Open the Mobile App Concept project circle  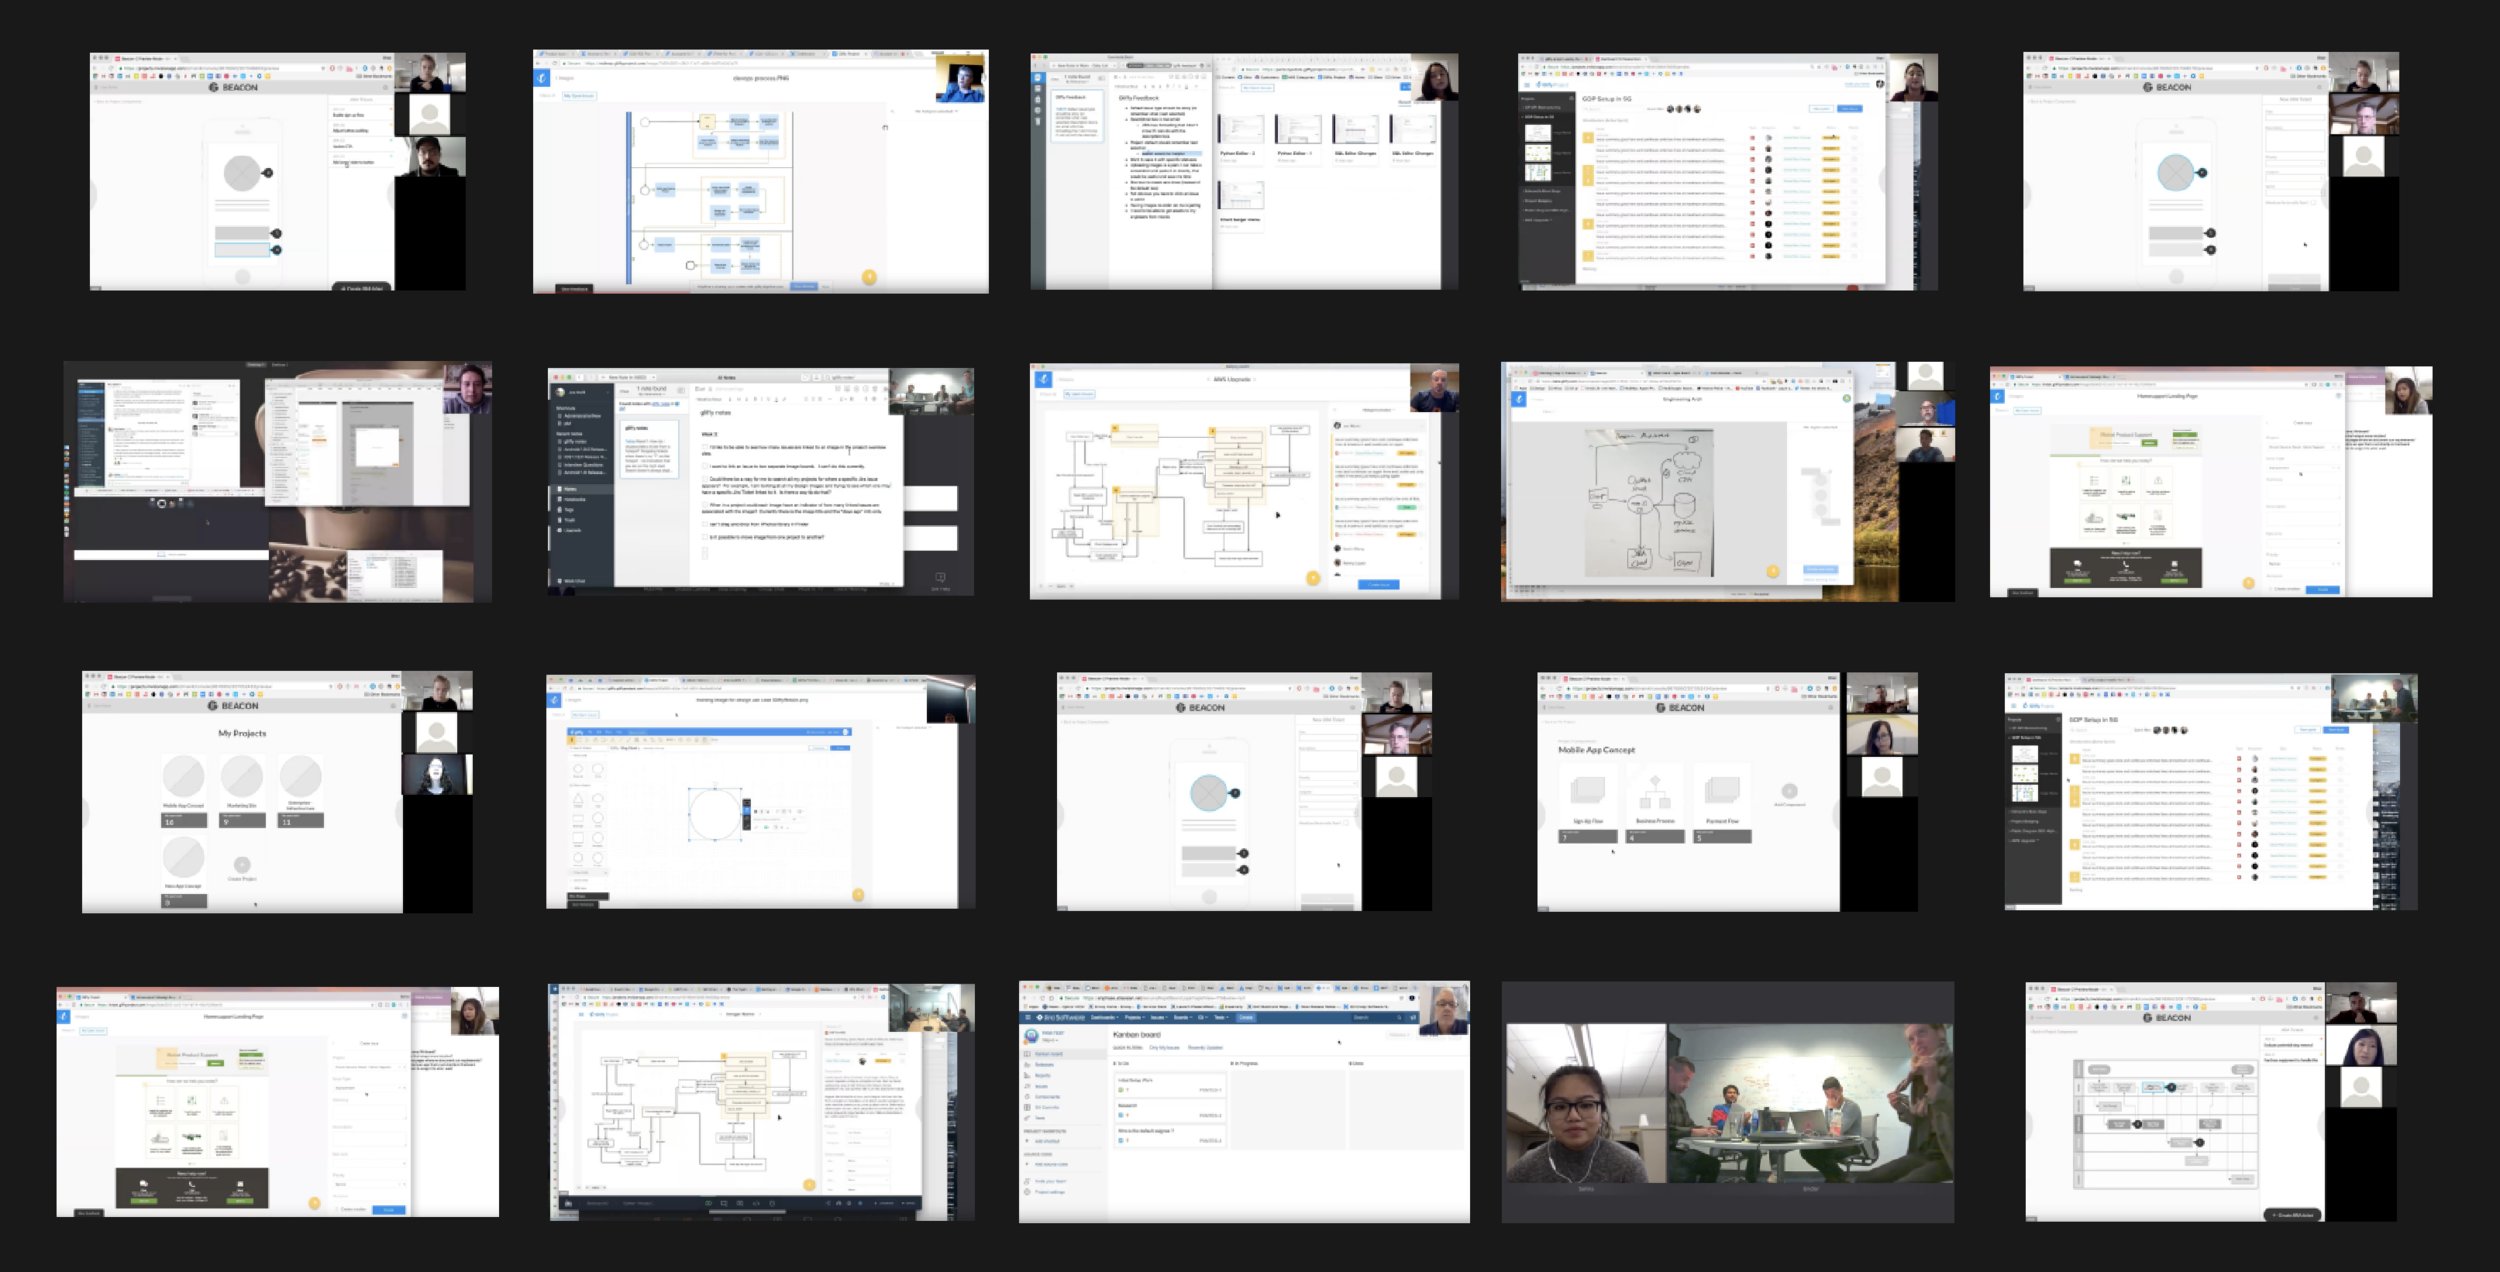click(x=183, y=777)
